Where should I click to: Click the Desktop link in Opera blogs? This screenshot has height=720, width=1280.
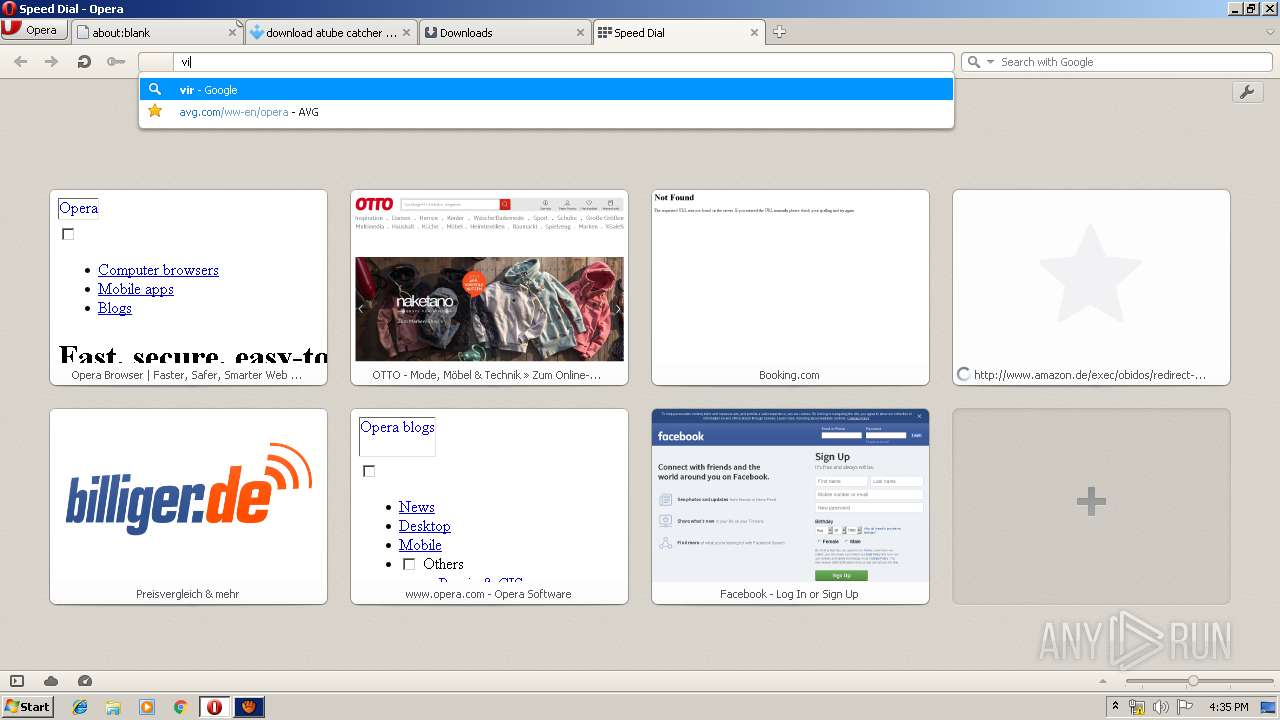click(x=424, y=526)
